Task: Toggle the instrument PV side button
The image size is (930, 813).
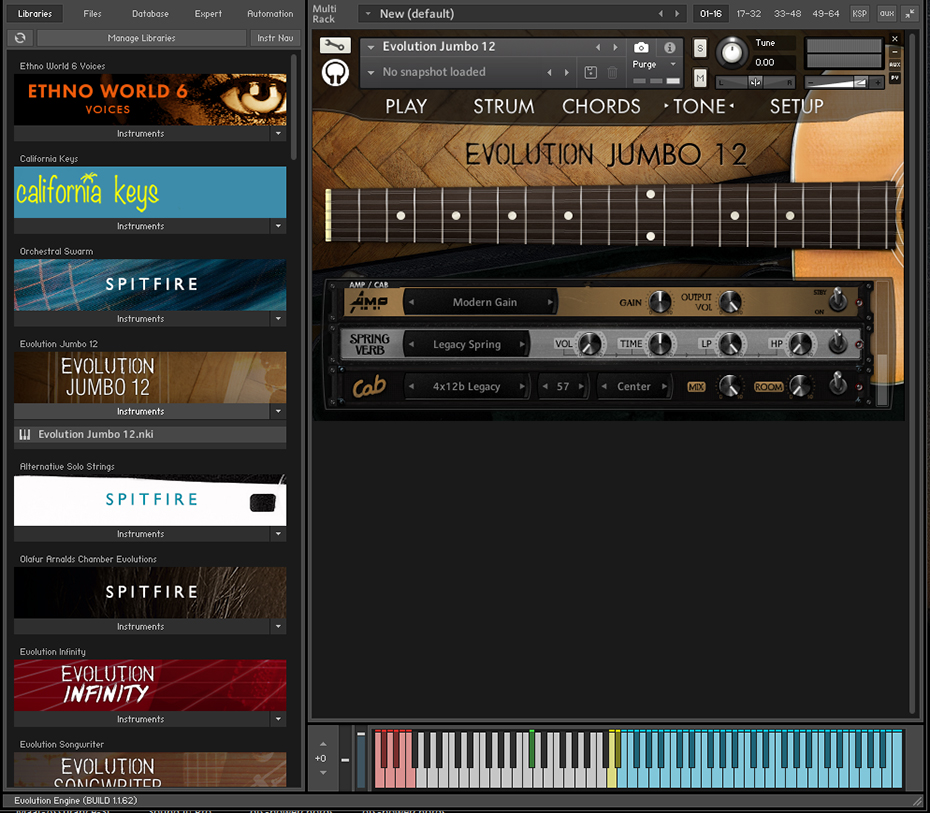Action: coord(894,78)
